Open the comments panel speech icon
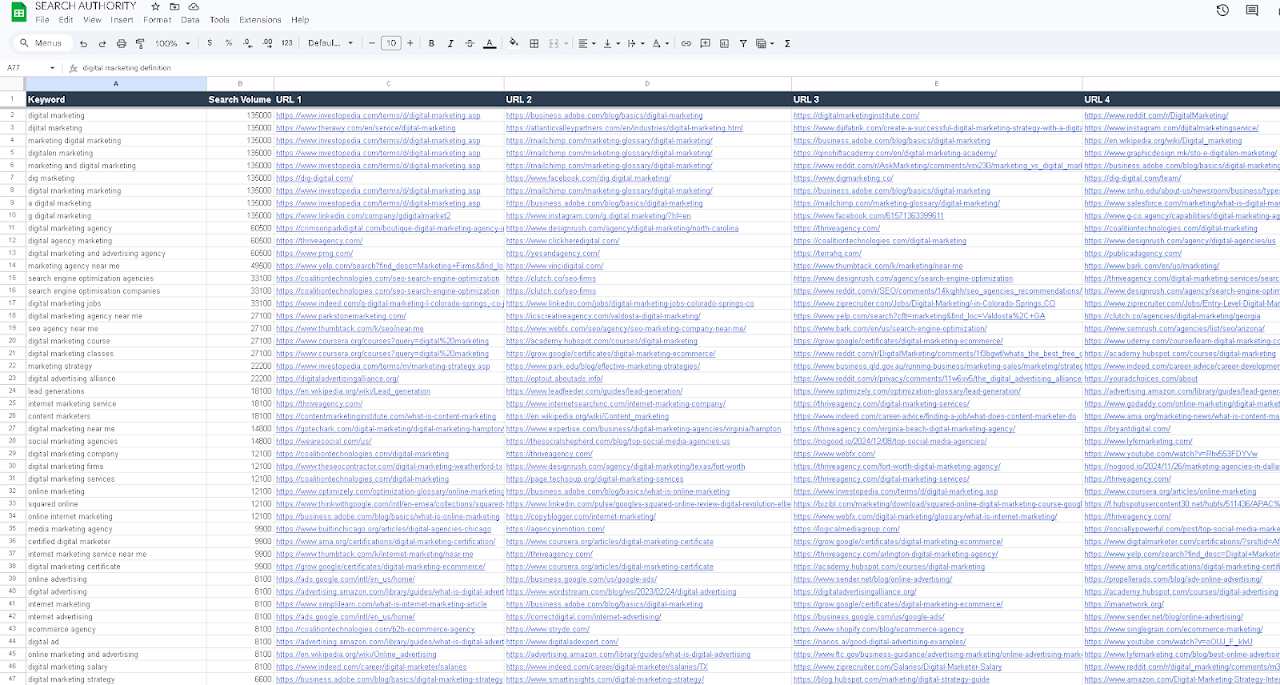The height and width of the screenshot is (685, 1280). pos(1252,10)
